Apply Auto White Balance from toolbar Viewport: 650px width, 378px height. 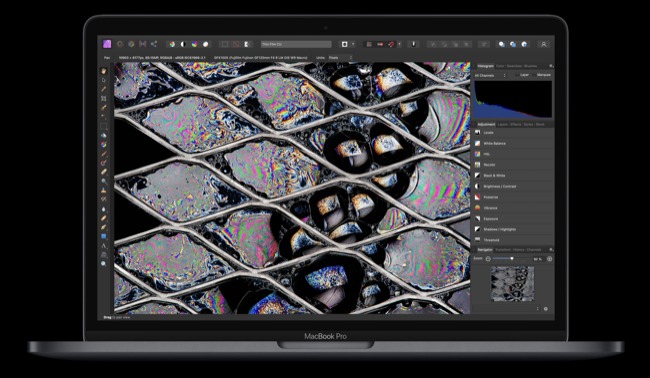coord(206,44)
